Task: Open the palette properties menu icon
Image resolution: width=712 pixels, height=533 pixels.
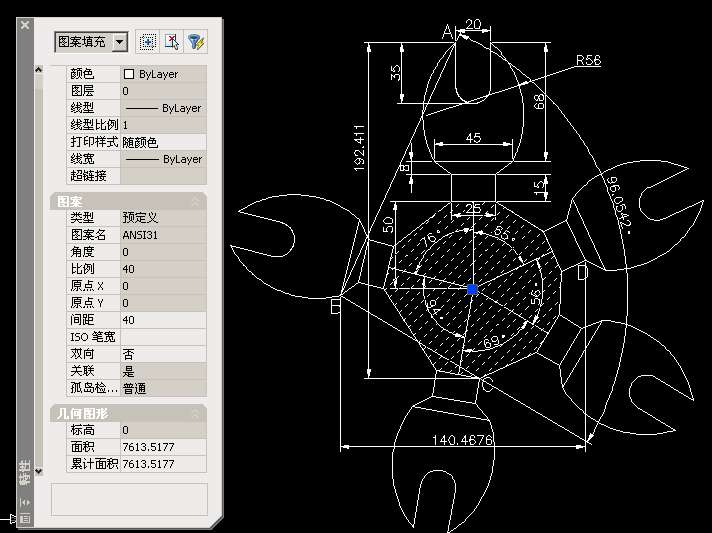Action: click(25, 518)
